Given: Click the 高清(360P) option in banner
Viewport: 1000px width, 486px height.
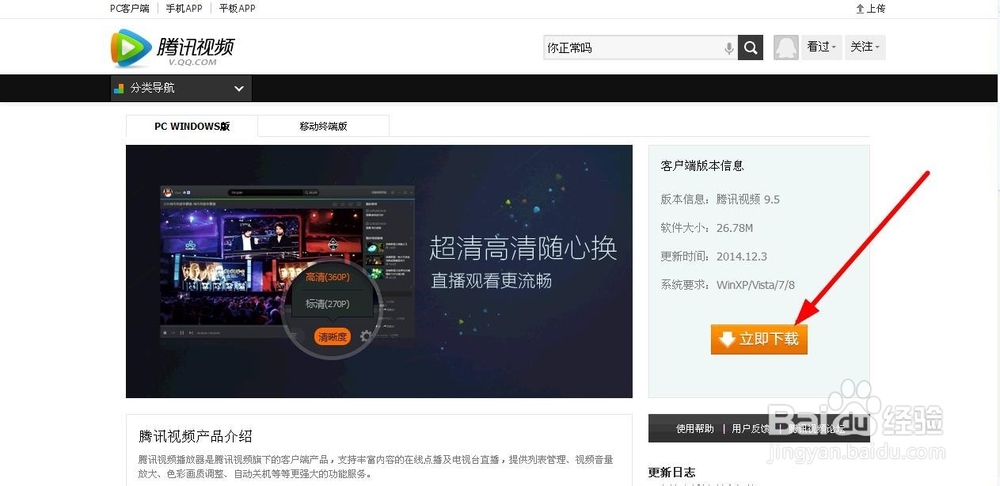Looking at the screenshot, I should [327, 277].
